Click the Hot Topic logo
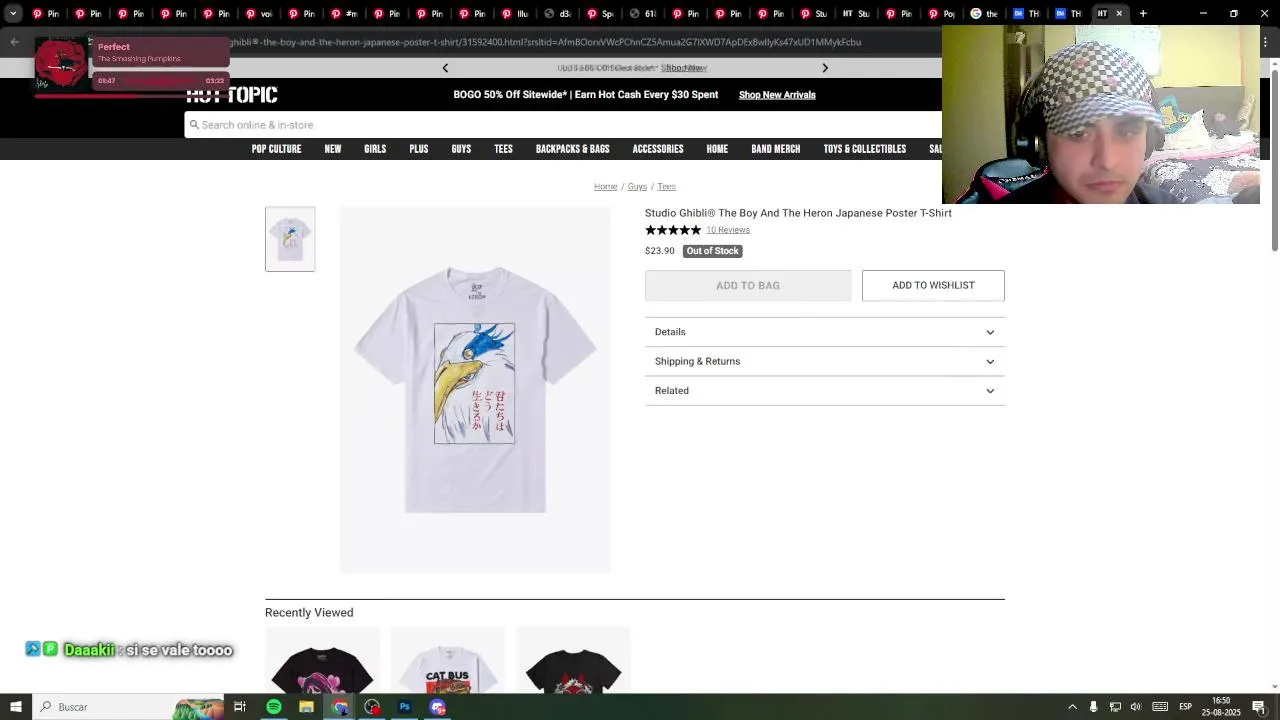 231,95
